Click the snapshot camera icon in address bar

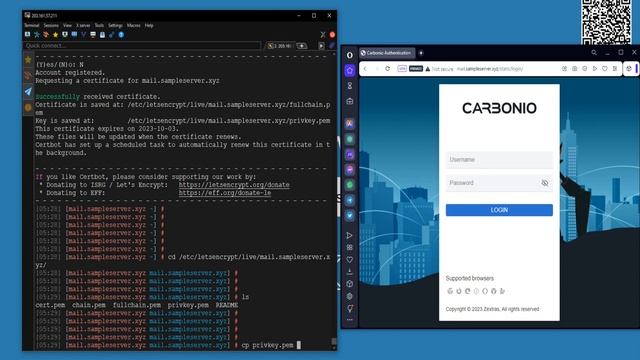[574, 69]
